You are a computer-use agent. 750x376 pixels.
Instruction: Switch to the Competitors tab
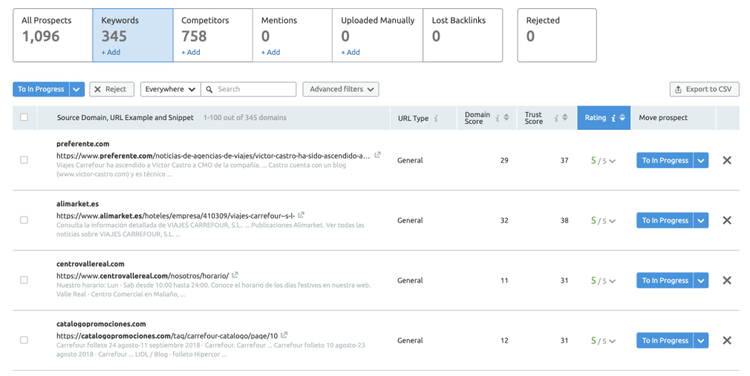click(213, 35)
